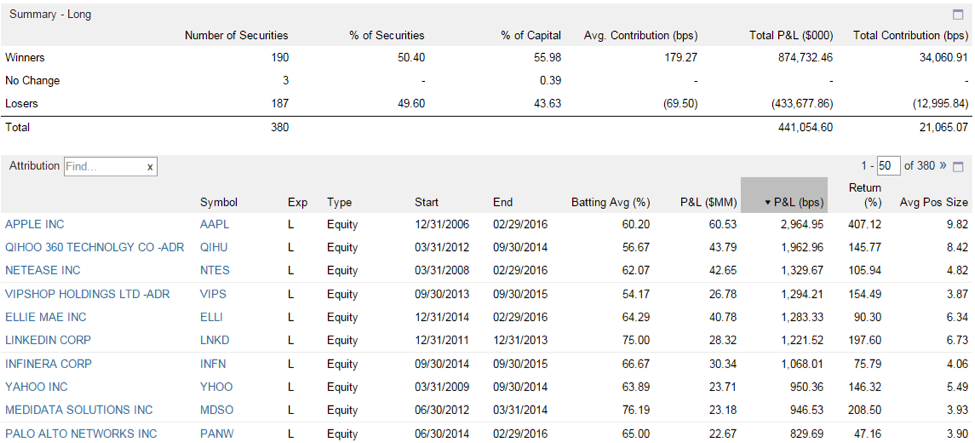Screen dimensions: 975x443
Task: Edit the page size field showing 50
Action: pyautogui.click(x=889, y=166)
